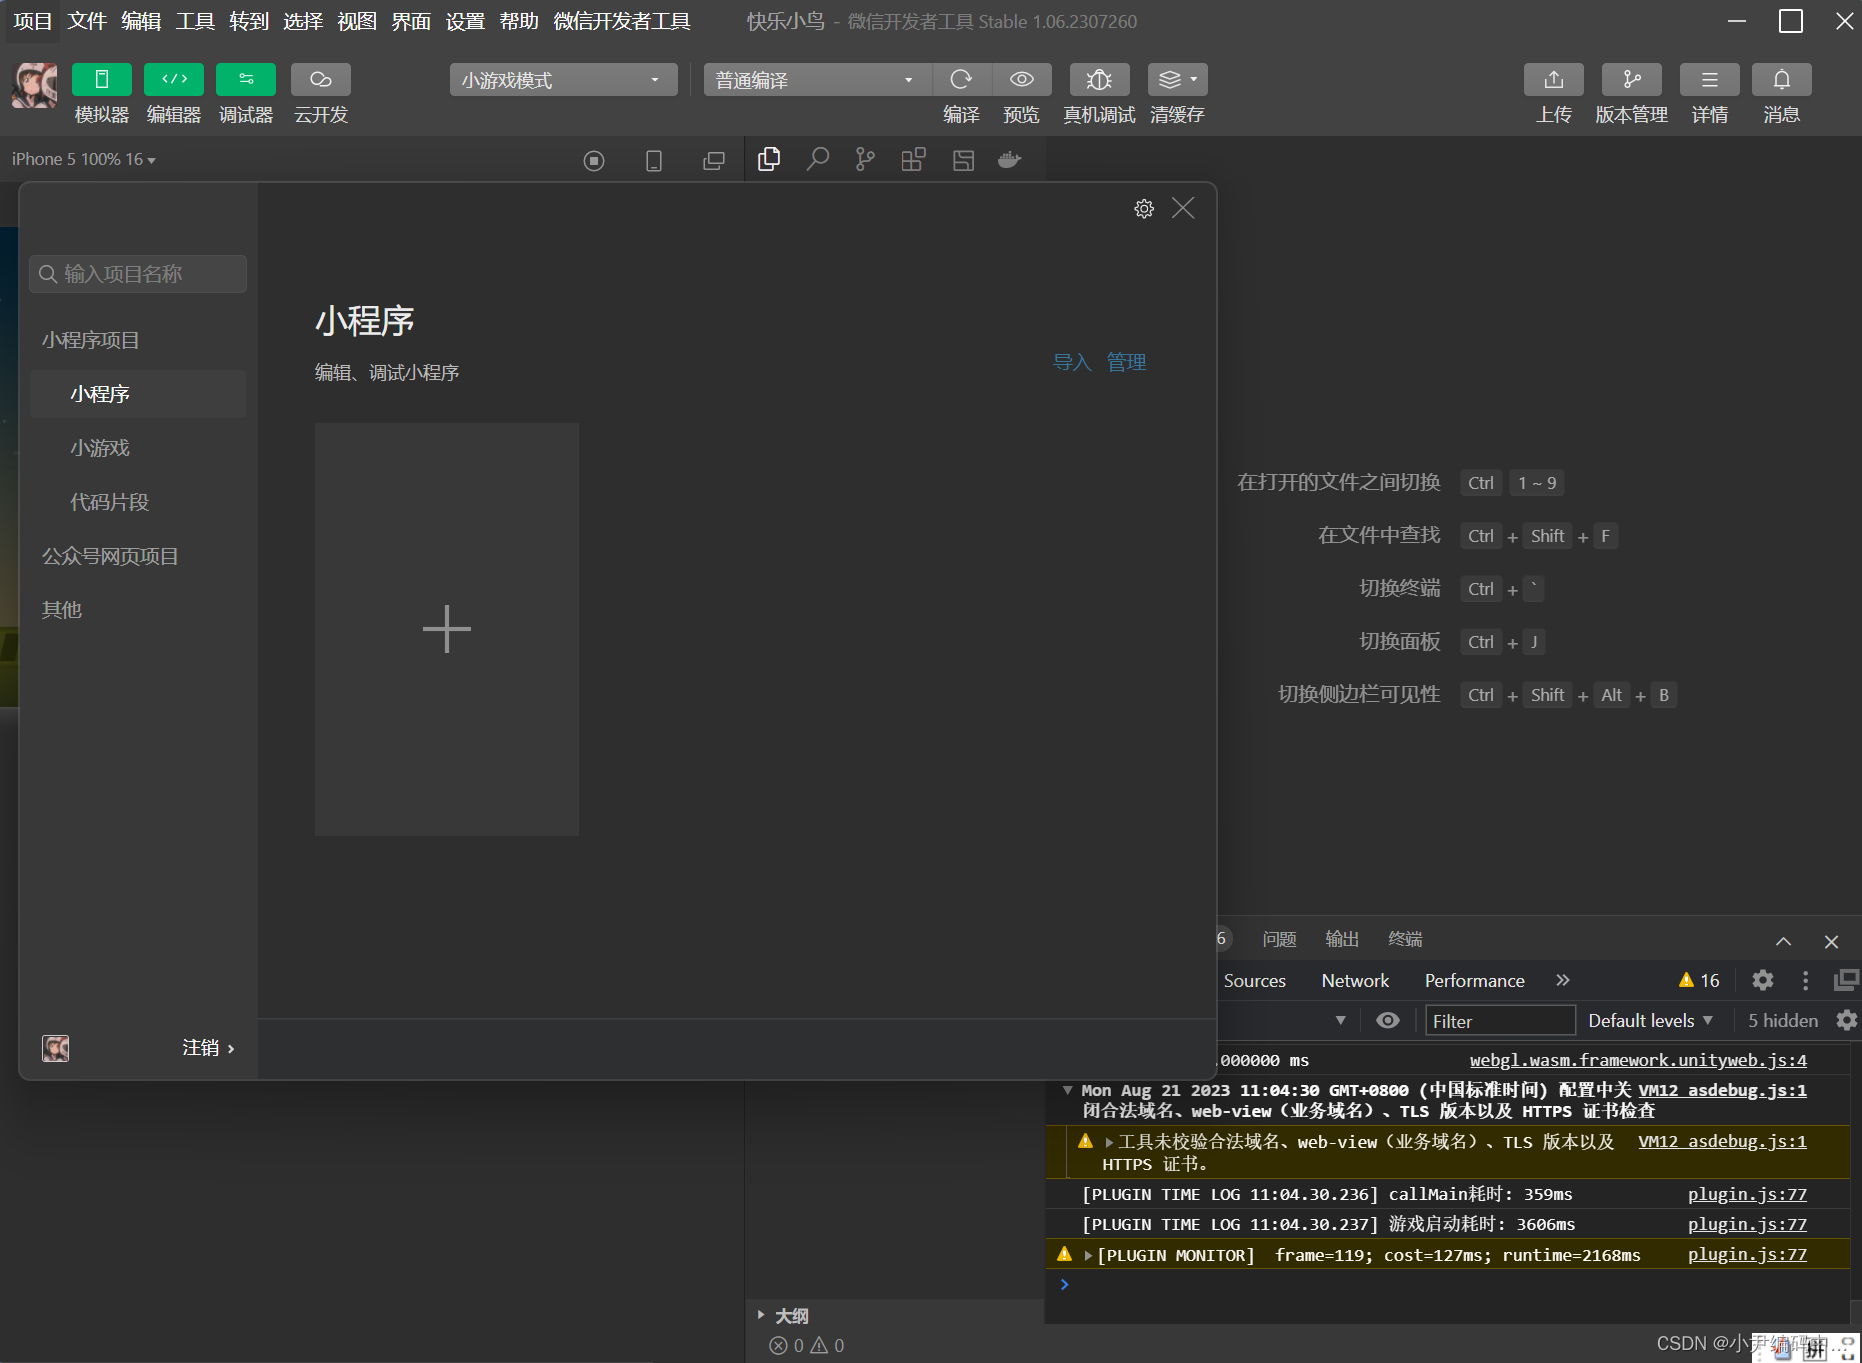This screenshot has width=1862, height=1363.
Task: Start 真机调试 real device debugging
Action: pos(1099,80)
